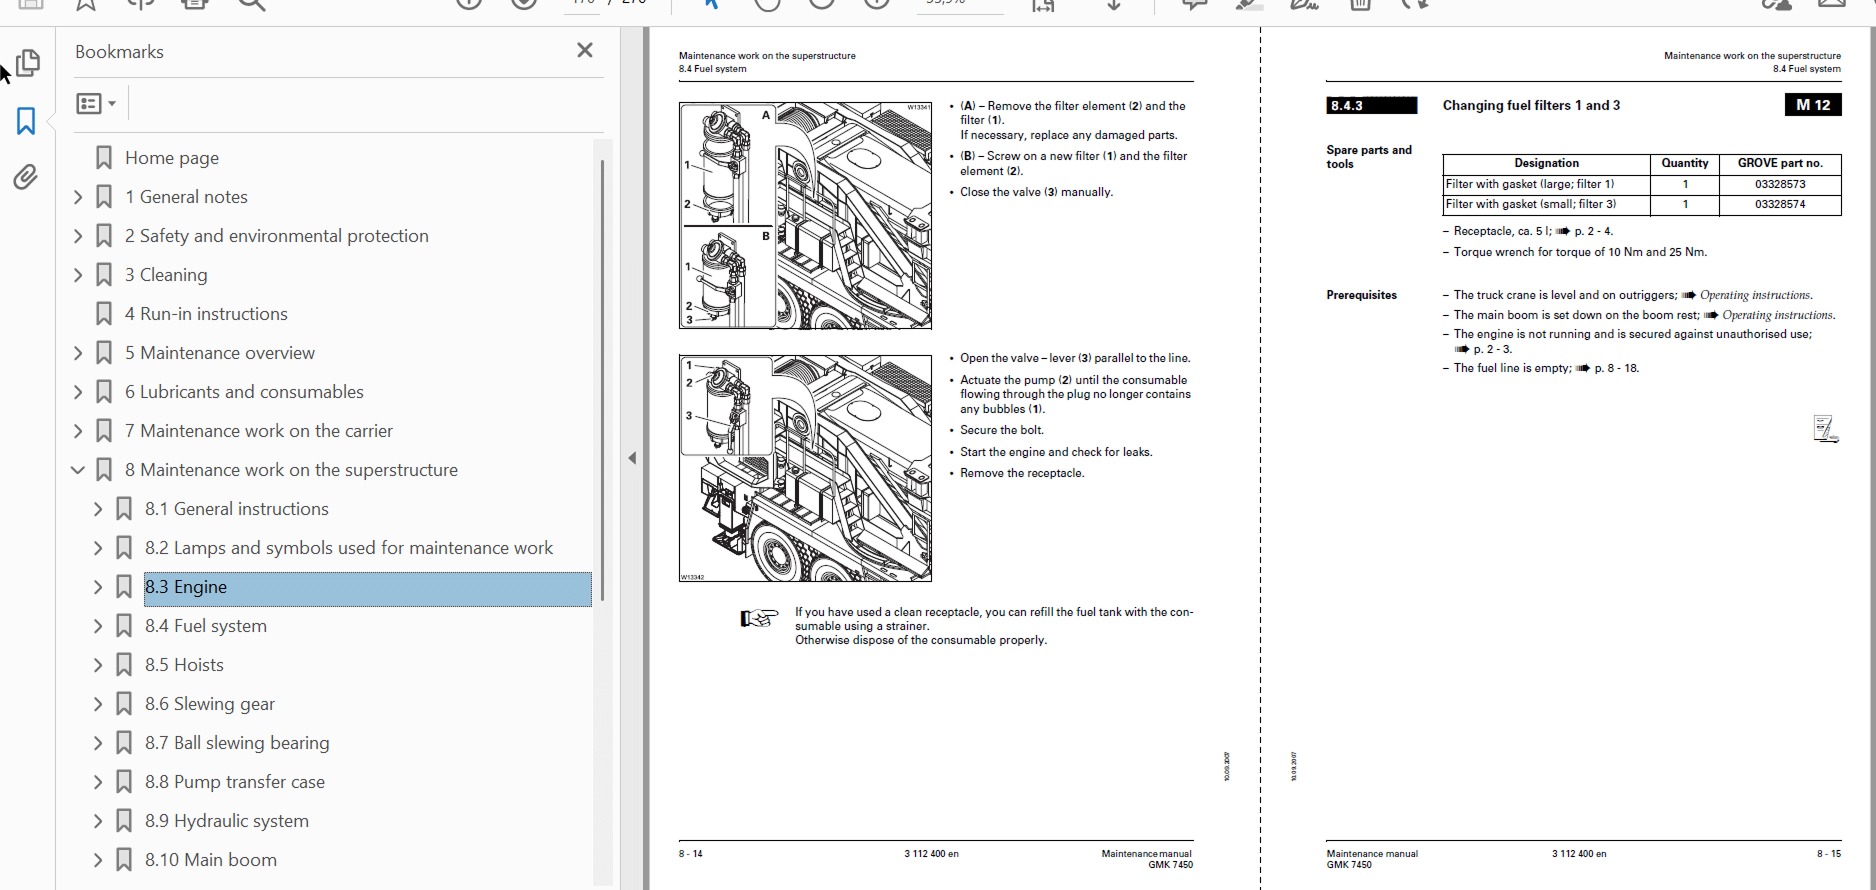Jump to the 8.10 Main boom bookmark
Image resolution: width=1876 pixels, height=890 pixels.
[210, 860]
